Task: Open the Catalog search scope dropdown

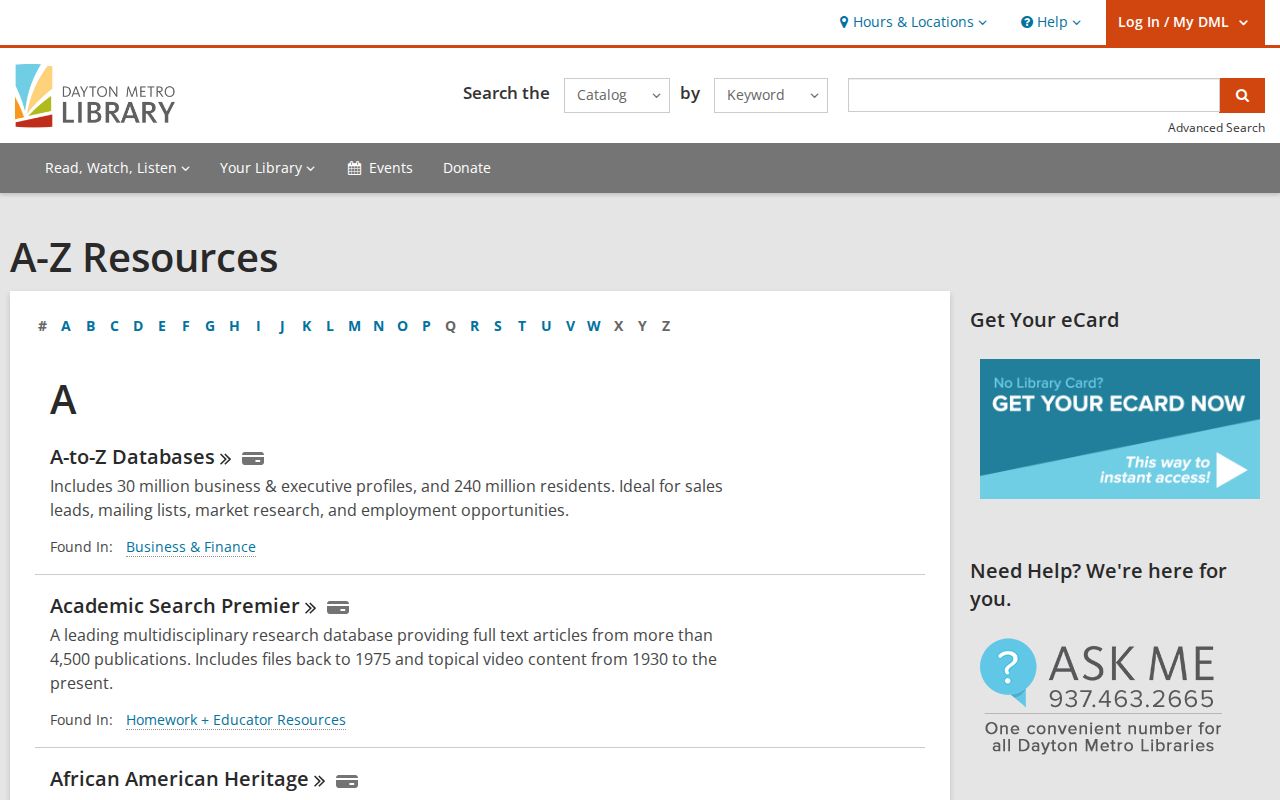Action: click(x=617, y=95)
